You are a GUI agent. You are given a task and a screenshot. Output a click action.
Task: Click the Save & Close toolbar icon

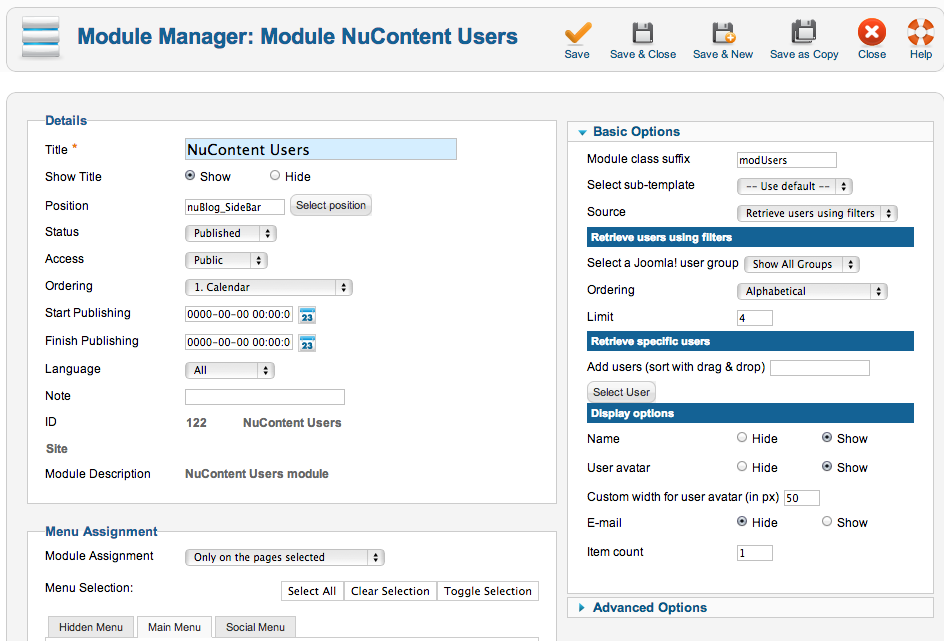coord(643,38)
